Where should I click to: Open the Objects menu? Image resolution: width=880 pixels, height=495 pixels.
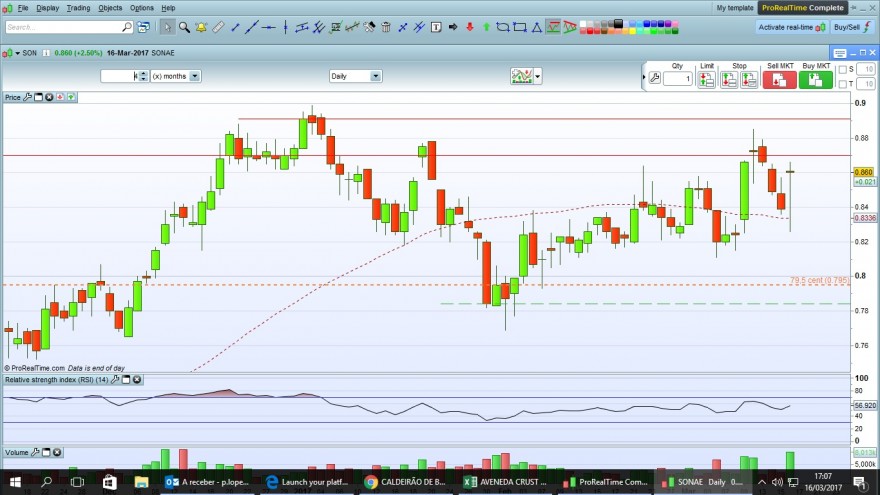[110, 8]
